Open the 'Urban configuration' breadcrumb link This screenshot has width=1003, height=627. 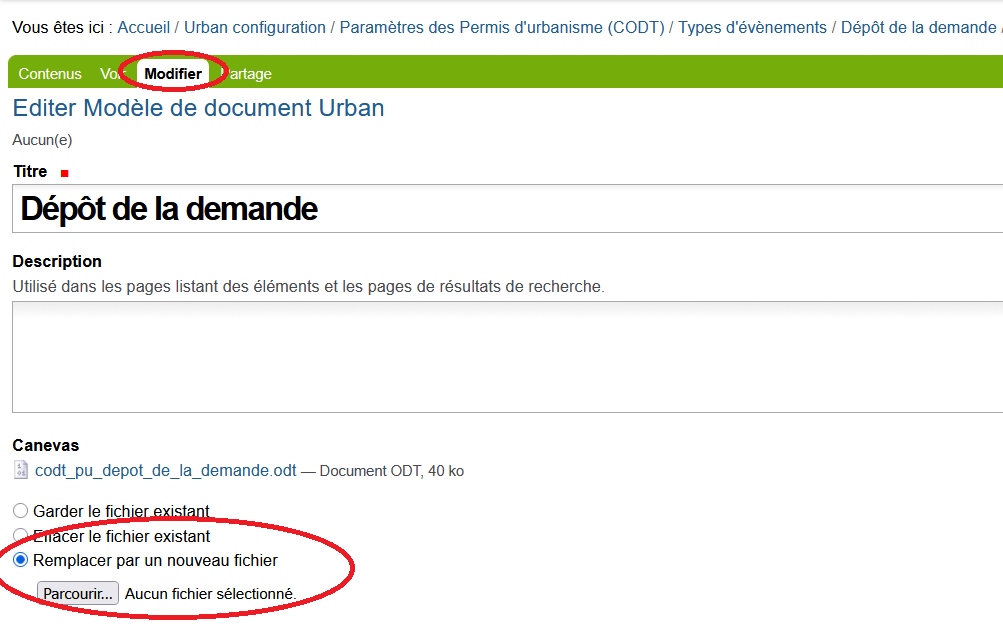[255, 28]
